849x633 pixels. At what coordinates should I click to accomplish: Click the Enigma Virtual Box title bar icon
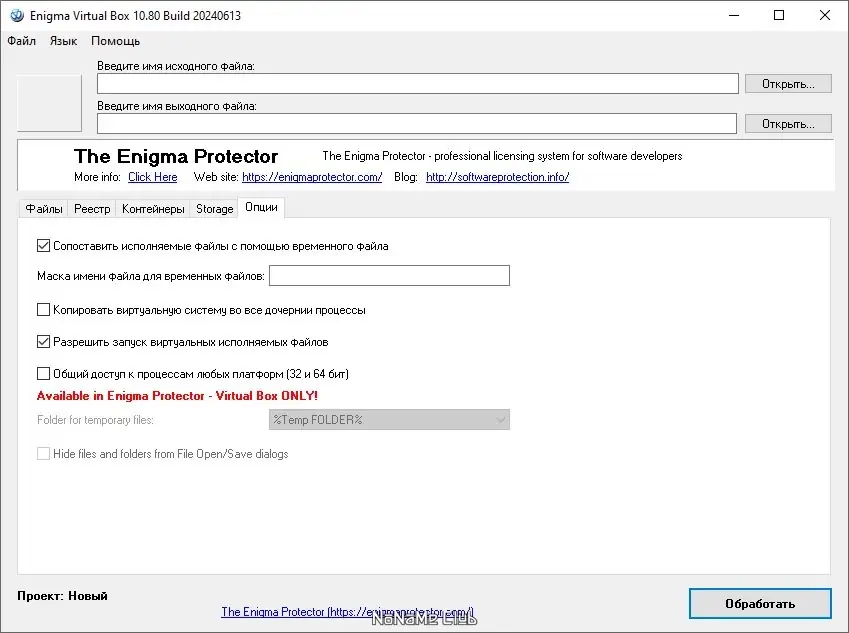[17, 15]
